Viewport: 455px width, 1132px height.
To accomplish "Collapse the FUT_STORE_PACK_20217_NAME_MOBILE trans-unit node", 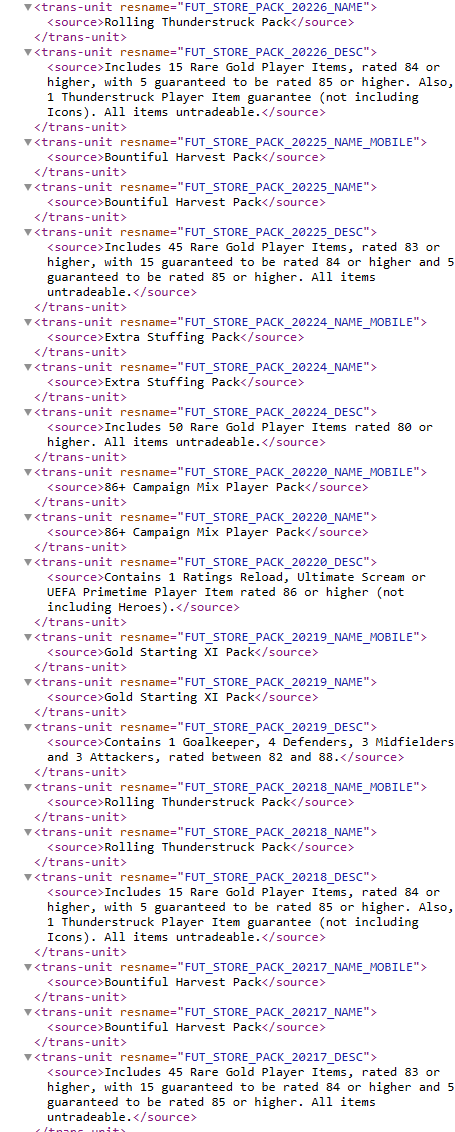I will click(28, 967).
